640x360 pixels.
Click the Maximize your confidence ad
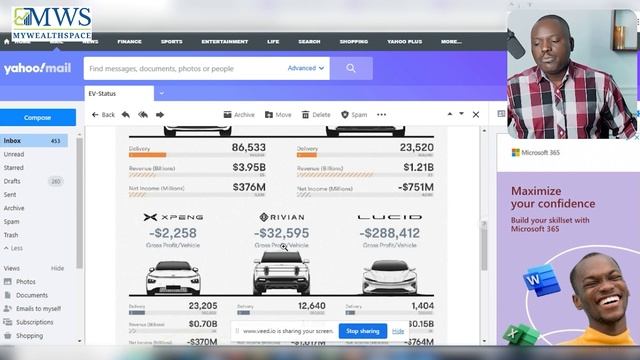pos(553,197)
